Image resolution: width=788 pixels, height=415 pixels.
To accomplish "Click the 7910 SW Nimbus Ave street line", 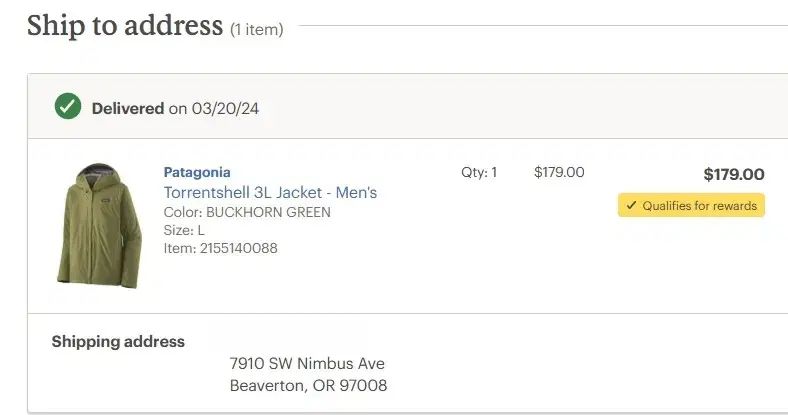I will coord(307,363).
